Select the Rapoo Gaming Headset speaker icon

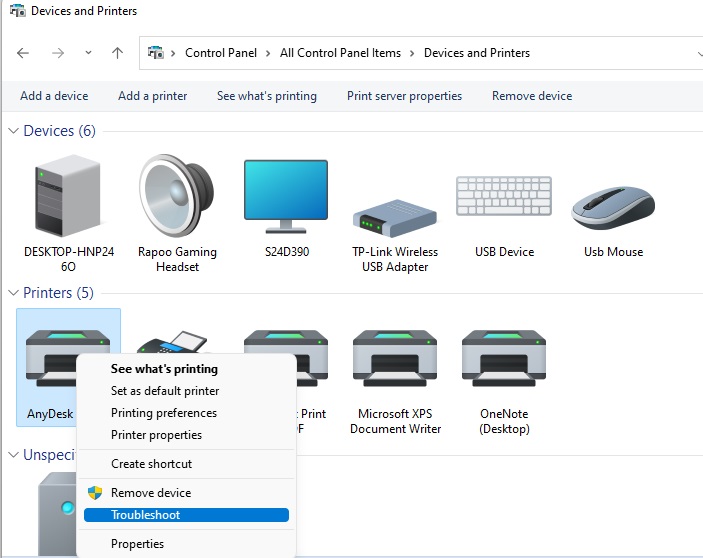177,195
